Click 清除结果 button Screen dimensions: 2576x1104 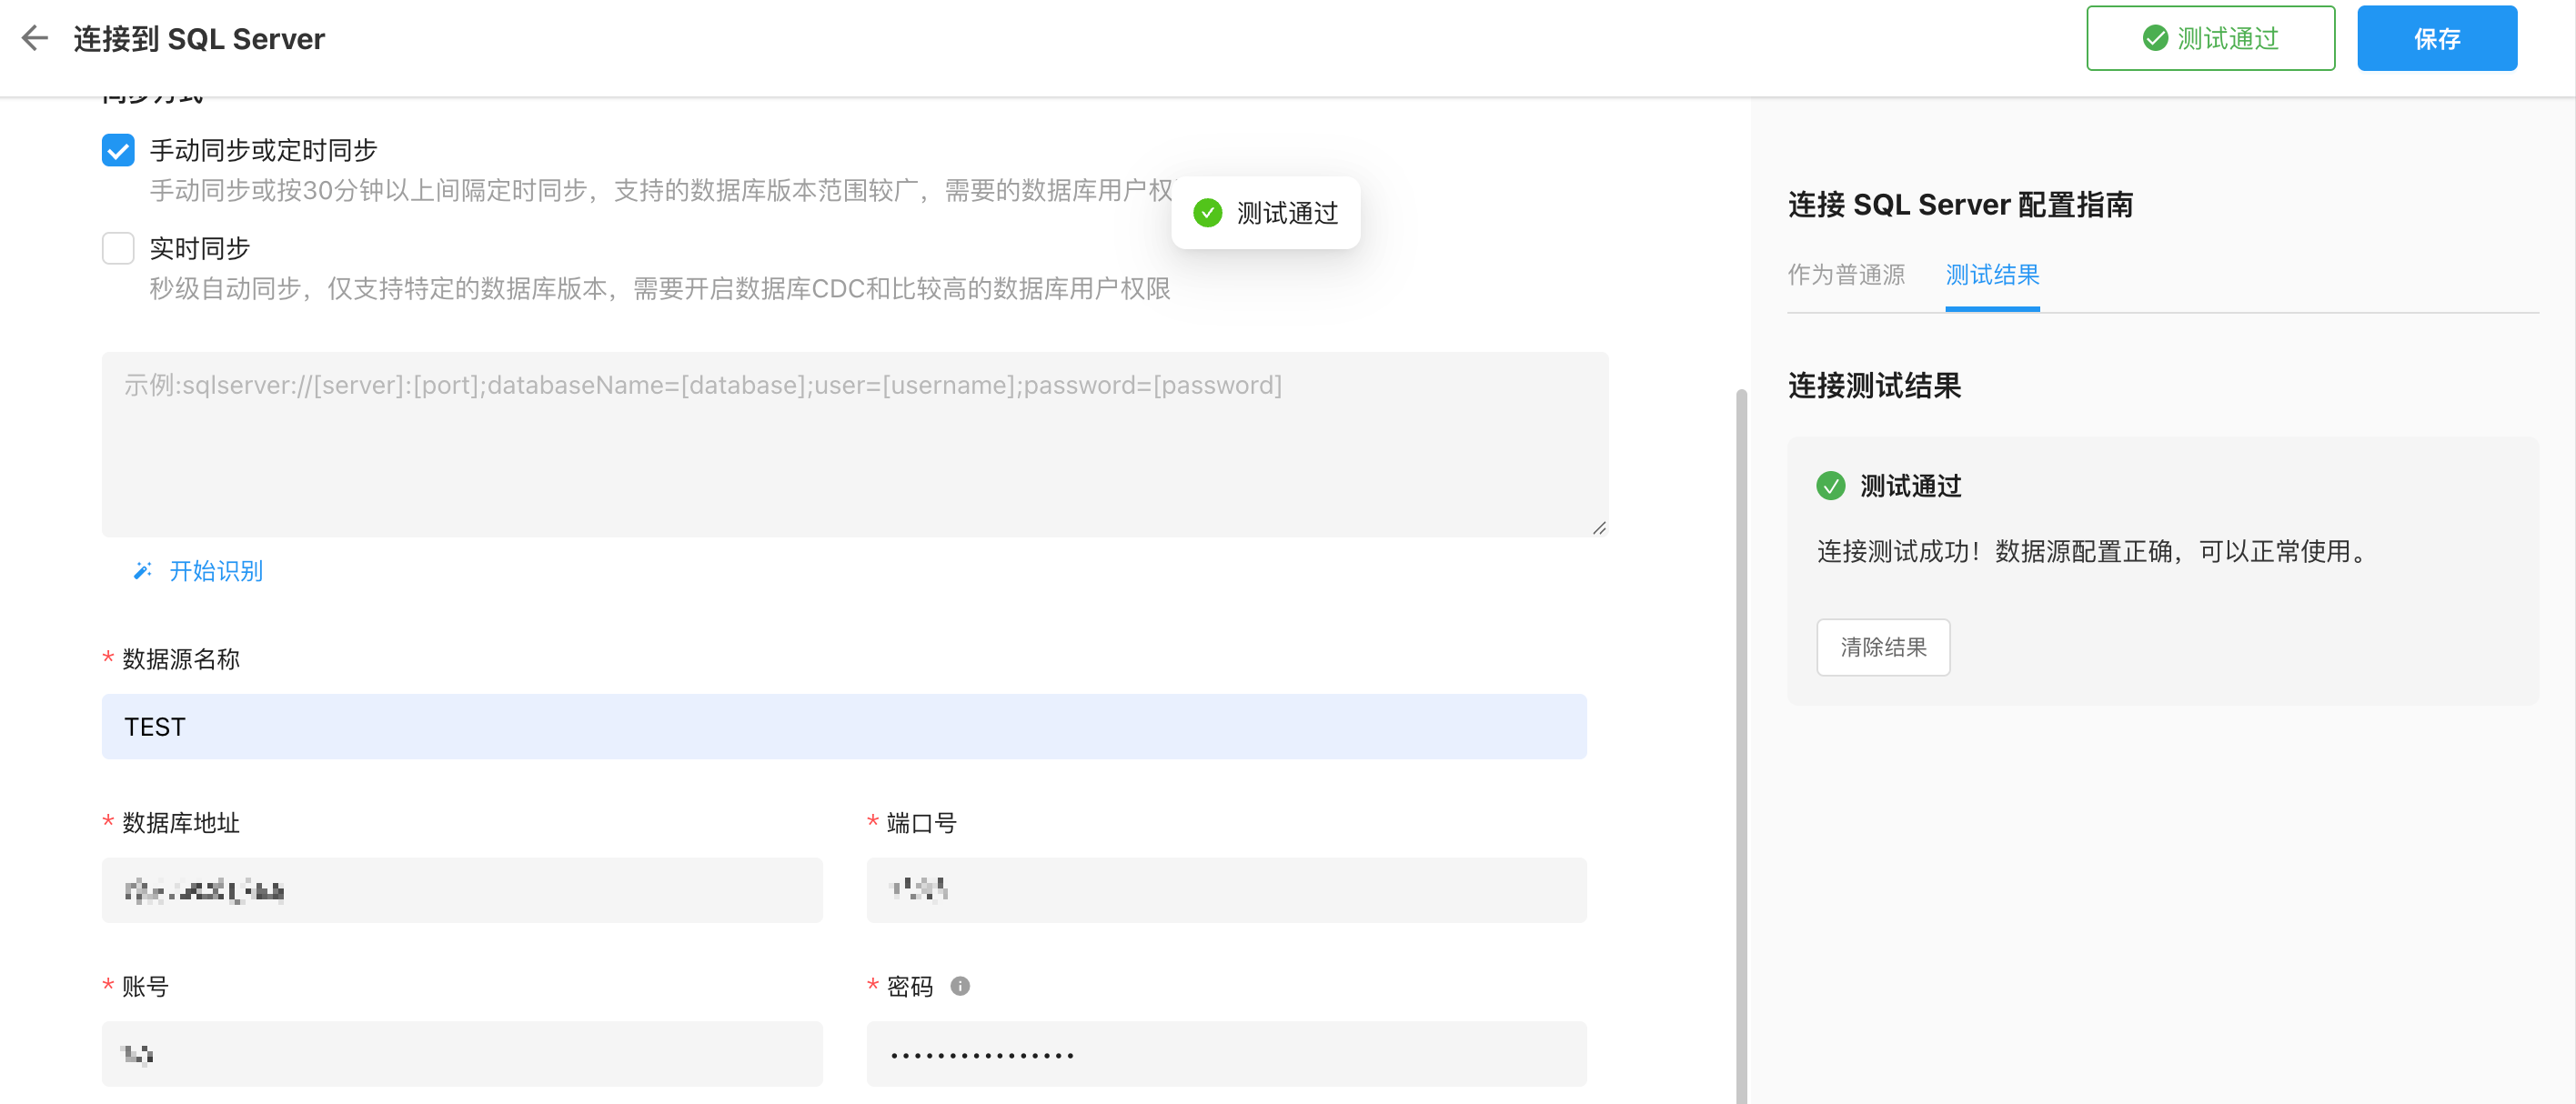pos(1882,647)
